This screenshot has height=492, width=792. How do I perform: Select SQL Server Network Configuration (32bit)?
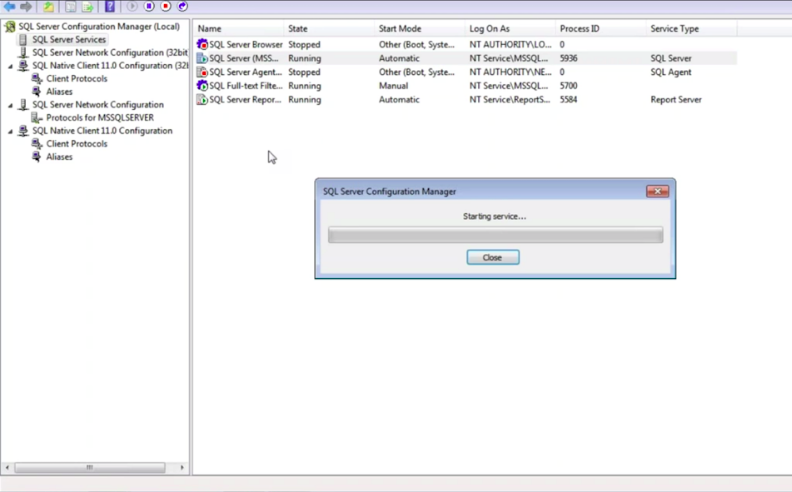[x=110, y=53]
